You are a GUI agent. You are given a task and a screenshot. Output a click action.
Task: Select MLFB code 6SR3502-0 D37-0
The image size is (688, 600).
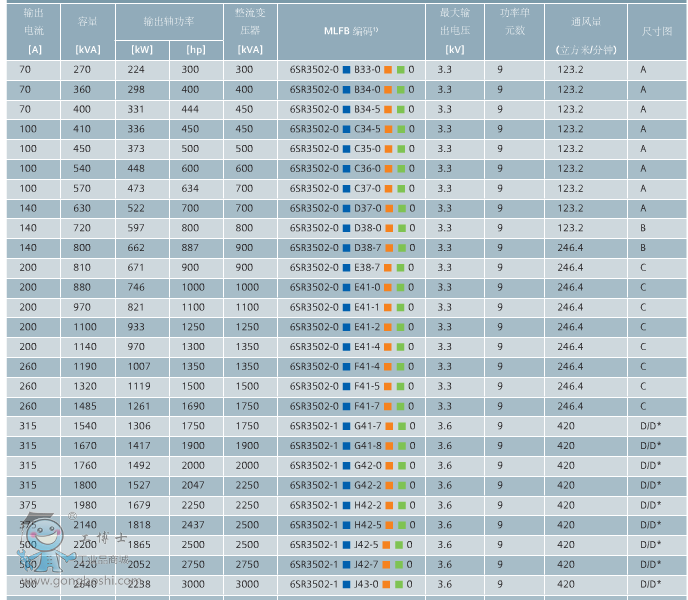[352, 208]
